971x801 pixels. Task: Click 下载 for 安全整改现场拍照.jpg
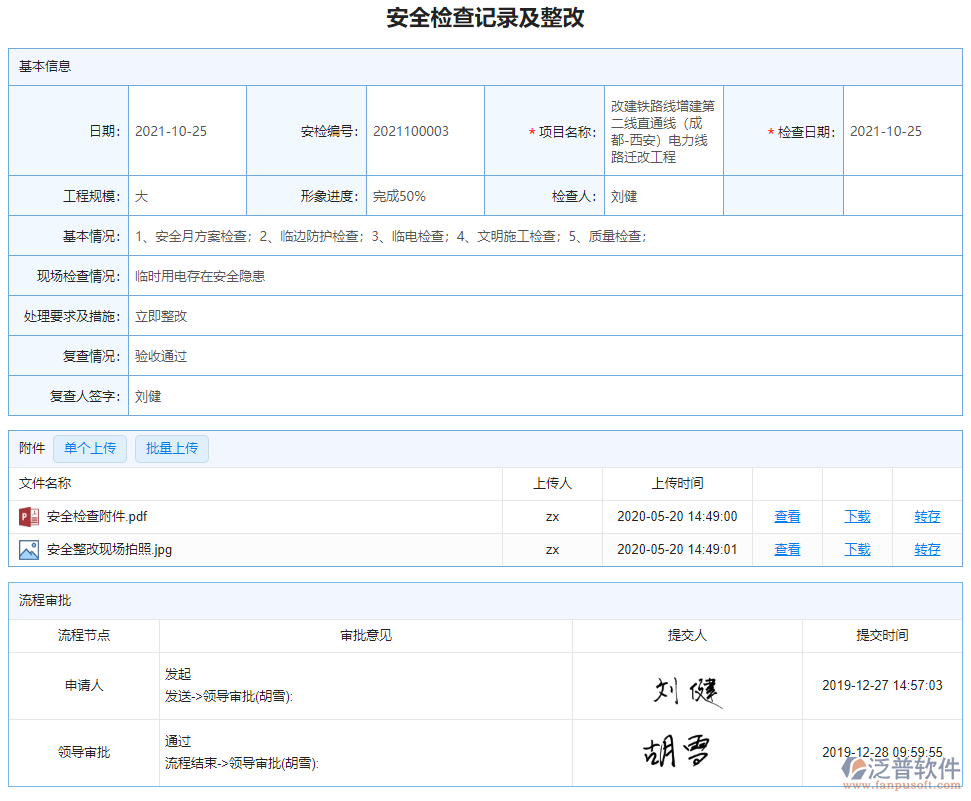(x=857, y=549)
